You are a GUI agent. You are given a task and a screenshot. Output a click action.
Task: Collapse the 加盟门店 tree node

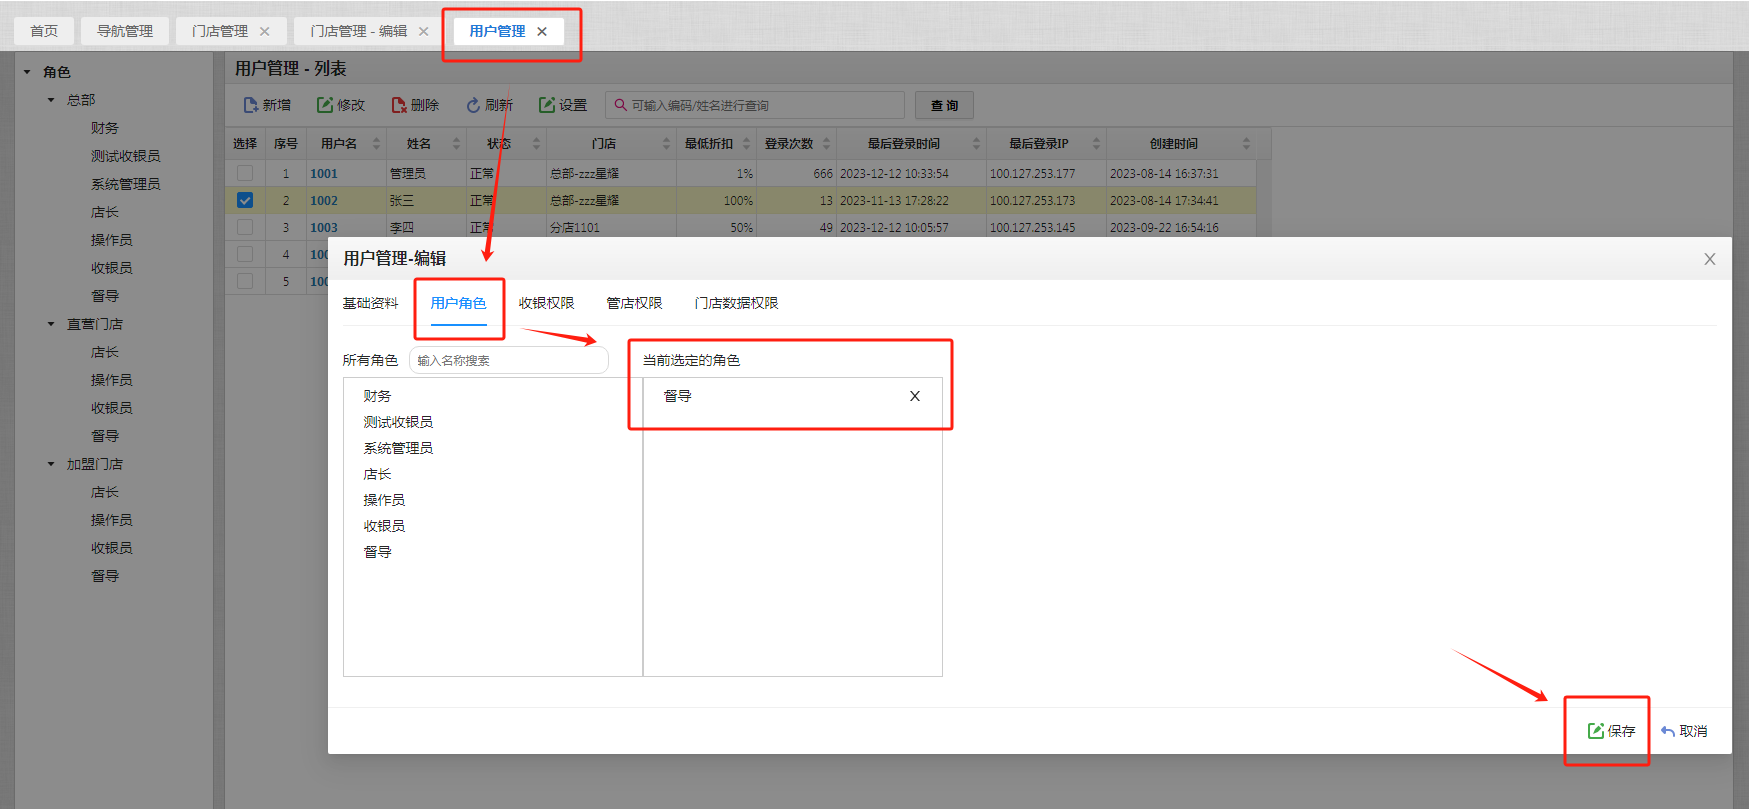pos(51,464)
